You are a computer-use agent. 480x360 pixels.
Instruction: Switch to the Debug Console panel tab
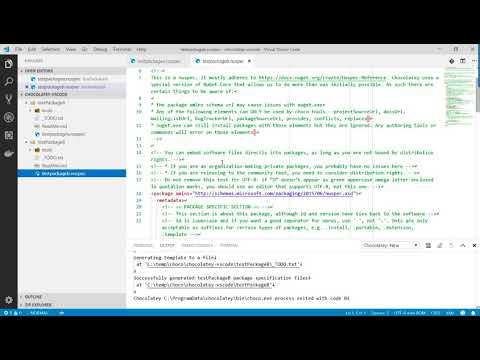coord(197,245)
